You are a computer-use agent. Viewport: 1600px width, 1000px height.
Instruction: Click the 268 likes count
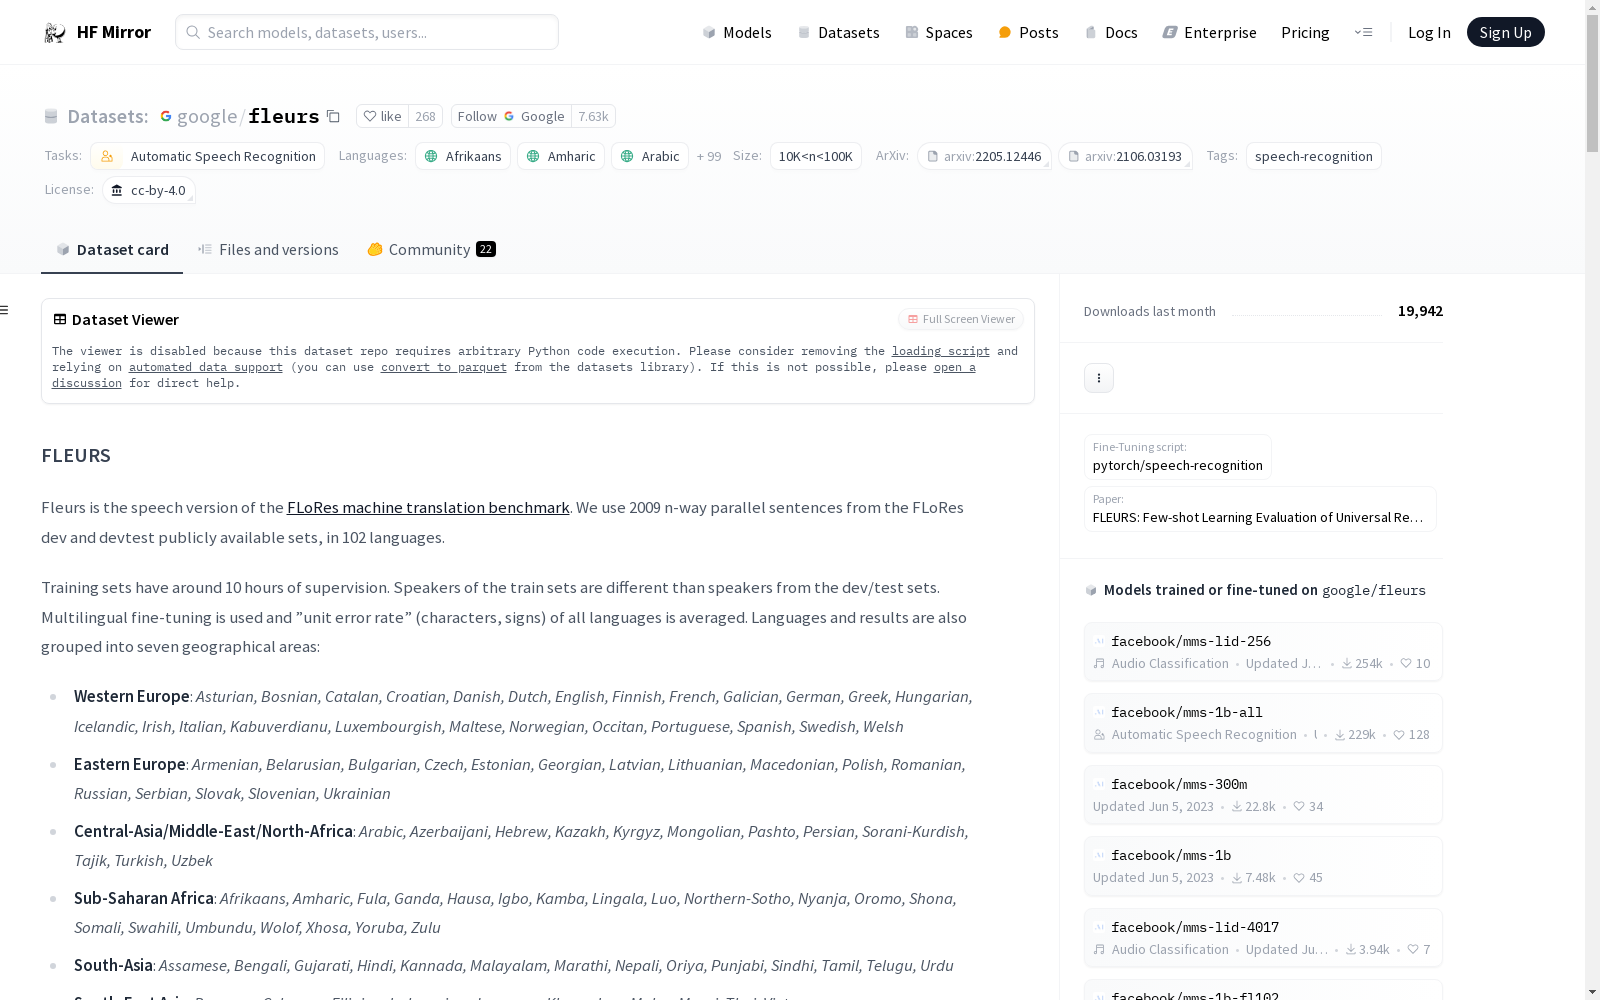pyautogui.click(x=425, y=117)
